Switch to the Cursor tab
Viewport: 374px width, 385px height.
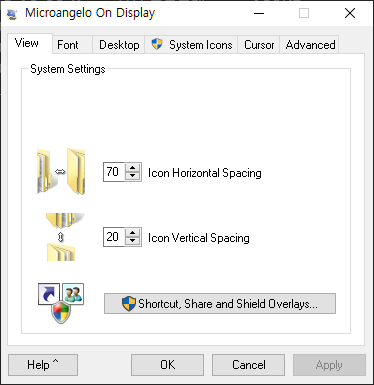pyautogui.click(x=259, y=45)
